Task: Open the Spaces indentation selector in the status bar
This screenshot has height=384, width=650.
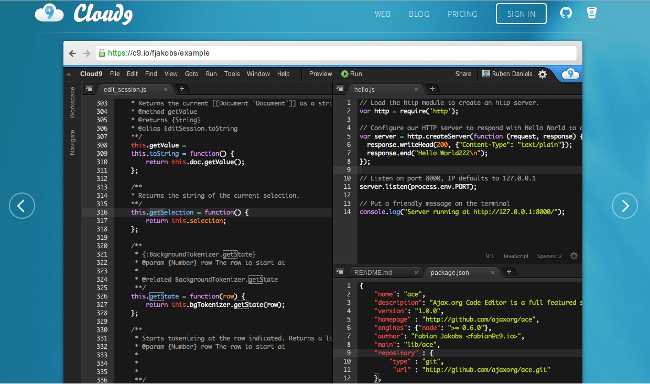Action: click(549, 256)
